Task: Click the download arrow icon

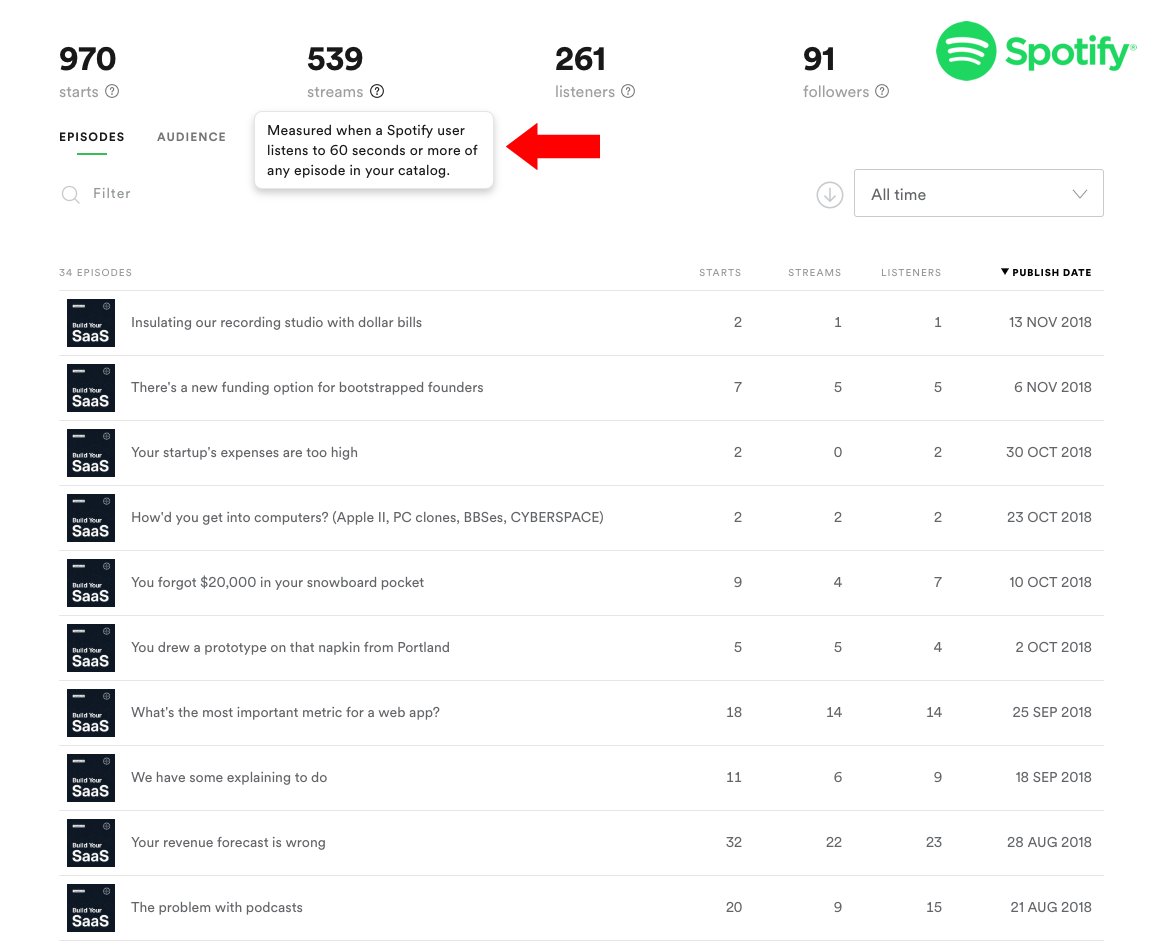Action: click(x=829, y=195)
